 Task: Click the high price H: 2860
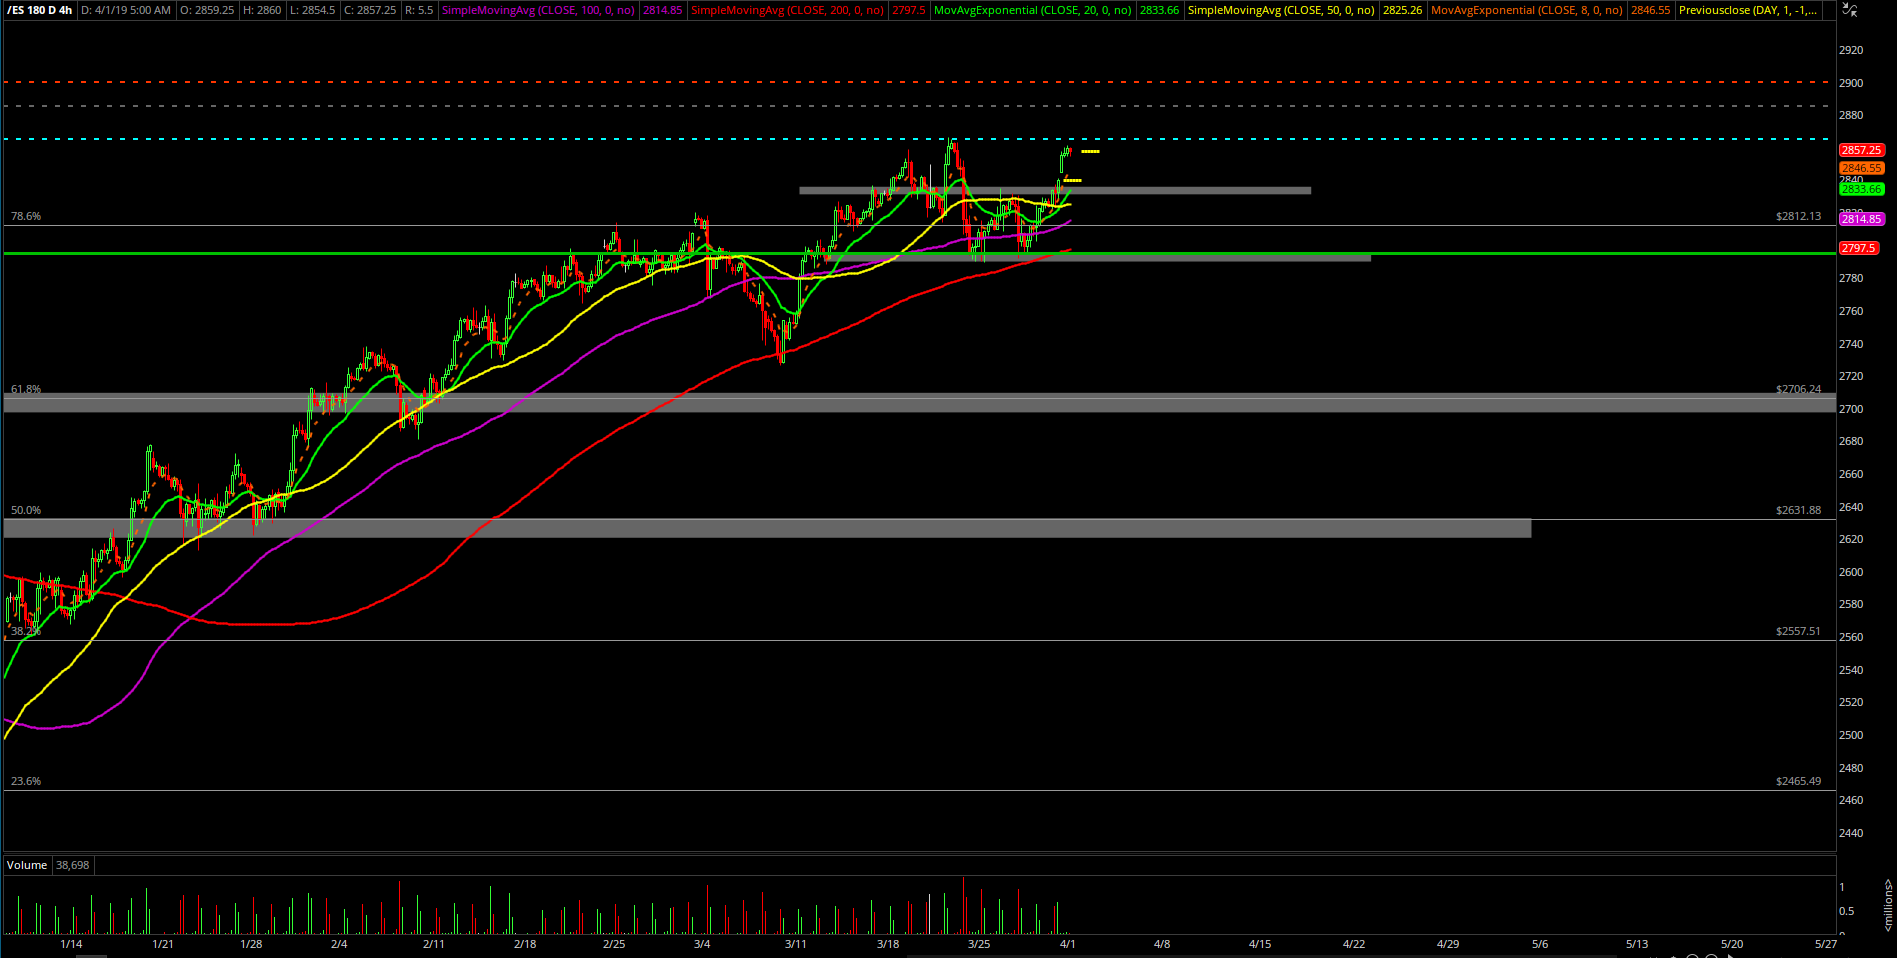click(x=263, y=10)
